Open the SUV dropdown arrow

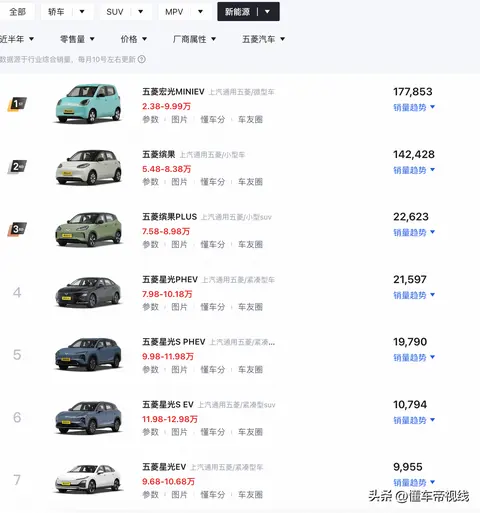(x=141, y=12)
